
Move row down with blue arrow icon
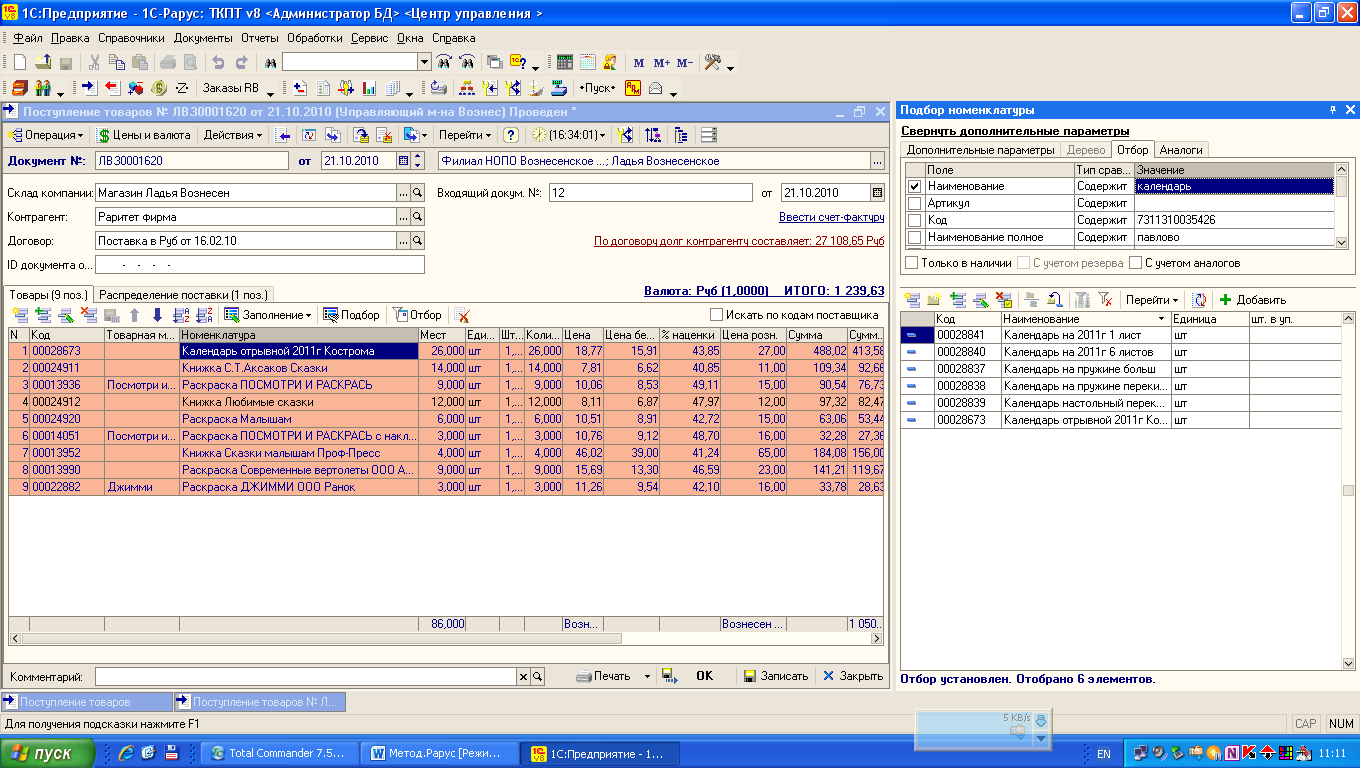click(157, 315)
